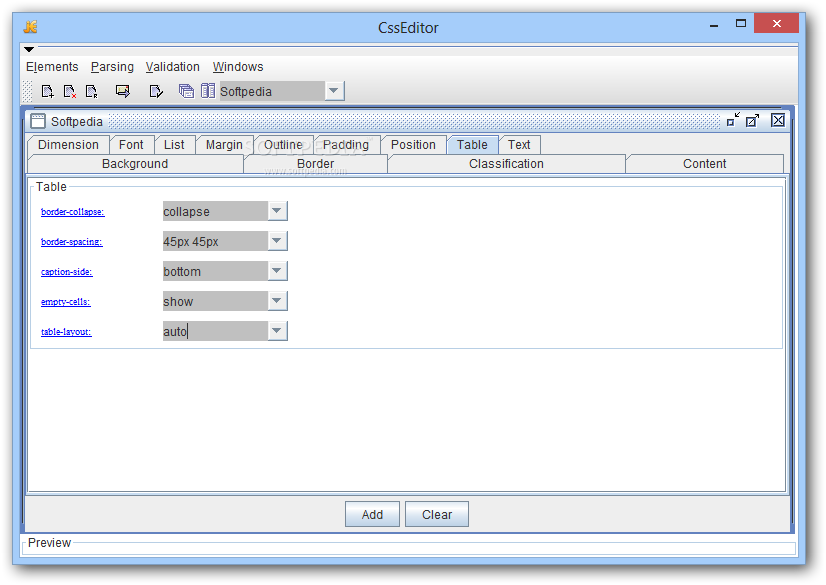Image resolution: width=826 pixels, height=585 pixels.
Task: Switch to the Position tab
Action: [x=414, y=145]
